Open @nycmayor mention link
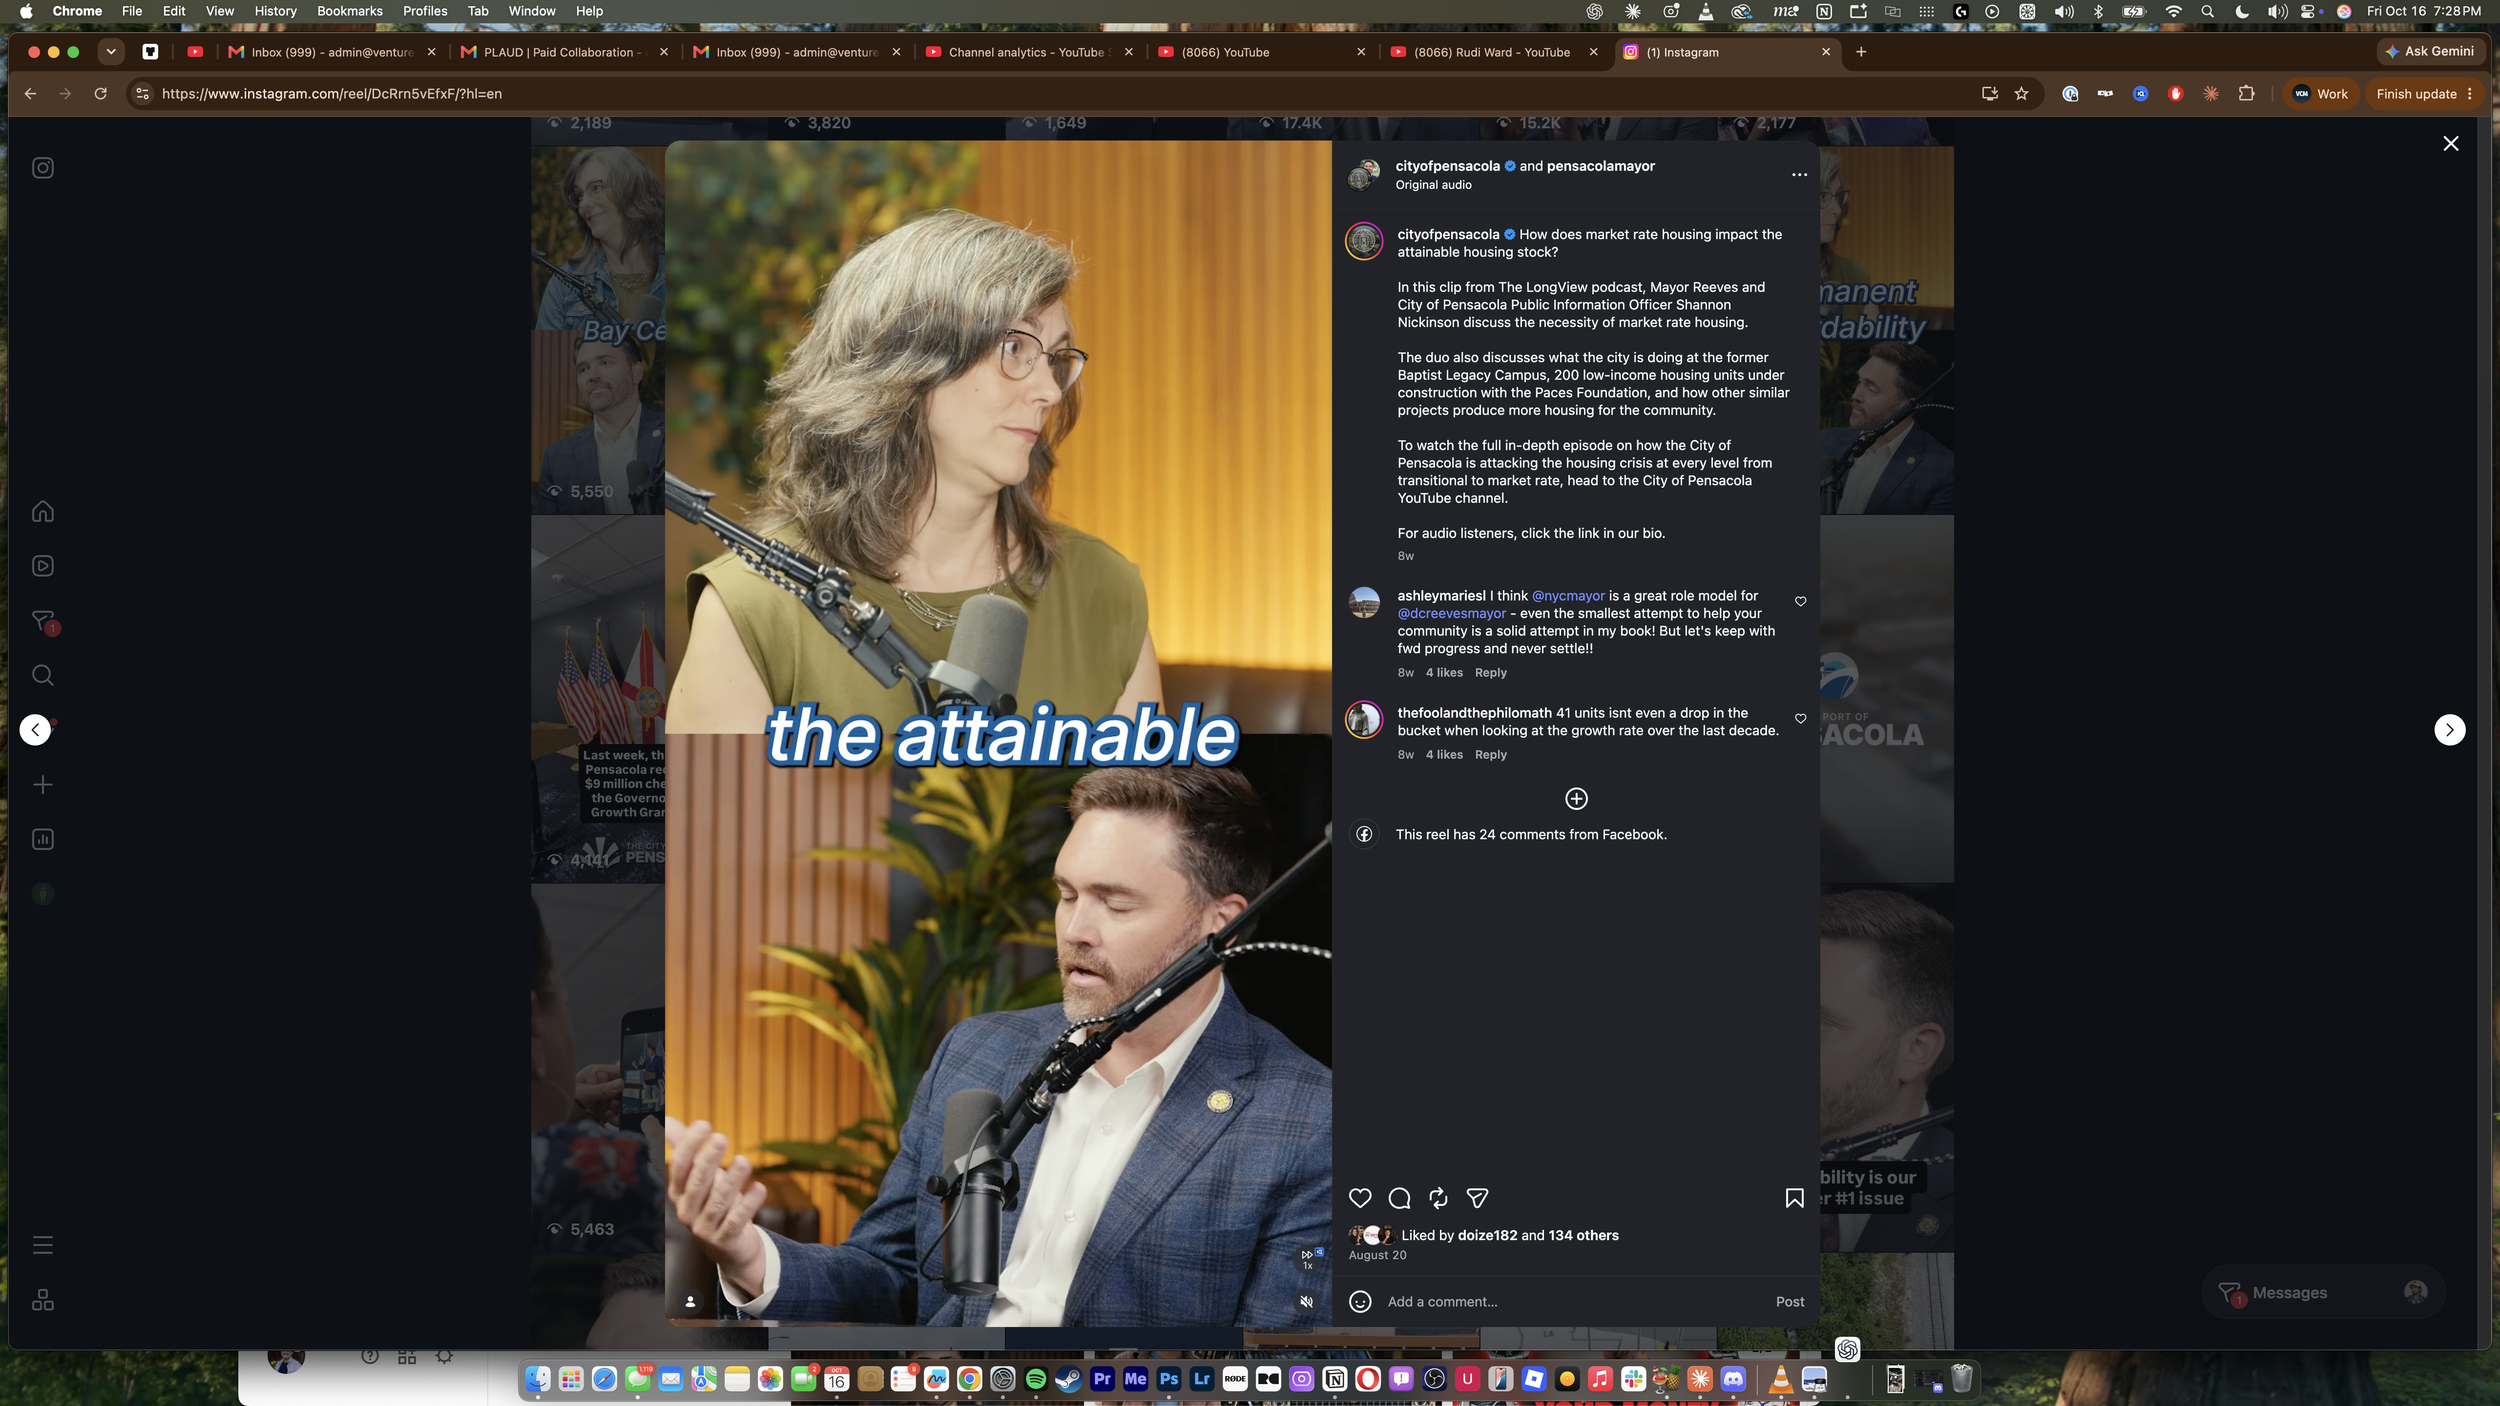Image resolution: width=2500 pixels, height=1406 pixels. [1568, 596]
